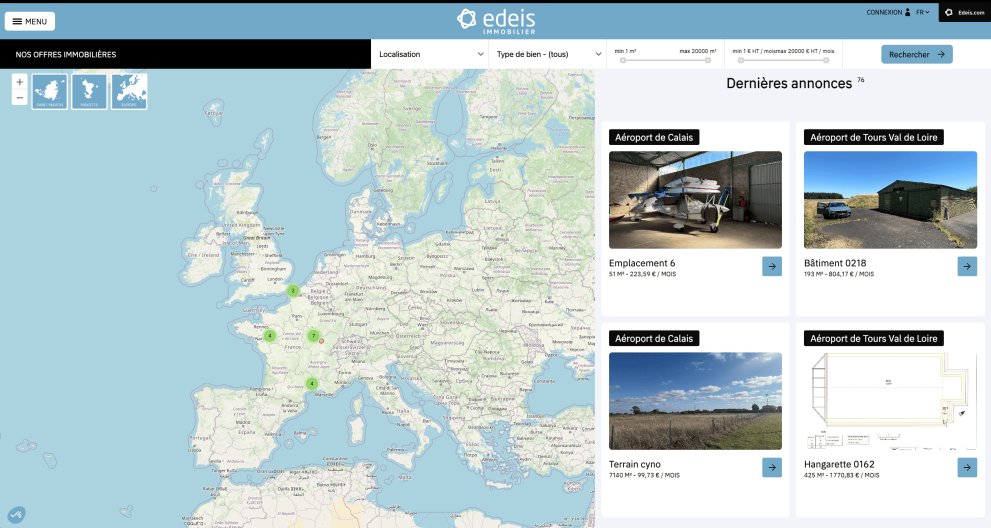Zoom in on the map

click(20, 82)
